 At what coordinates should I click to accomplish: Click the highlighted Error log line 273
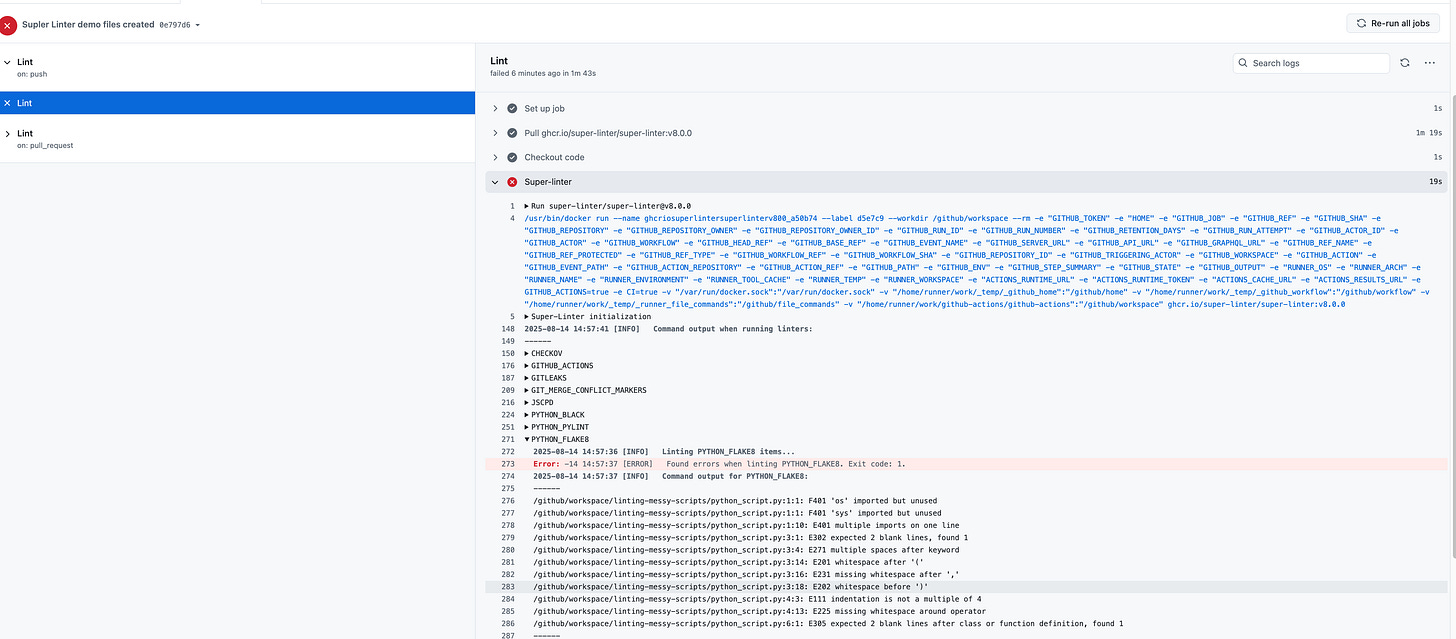(966, 464)
